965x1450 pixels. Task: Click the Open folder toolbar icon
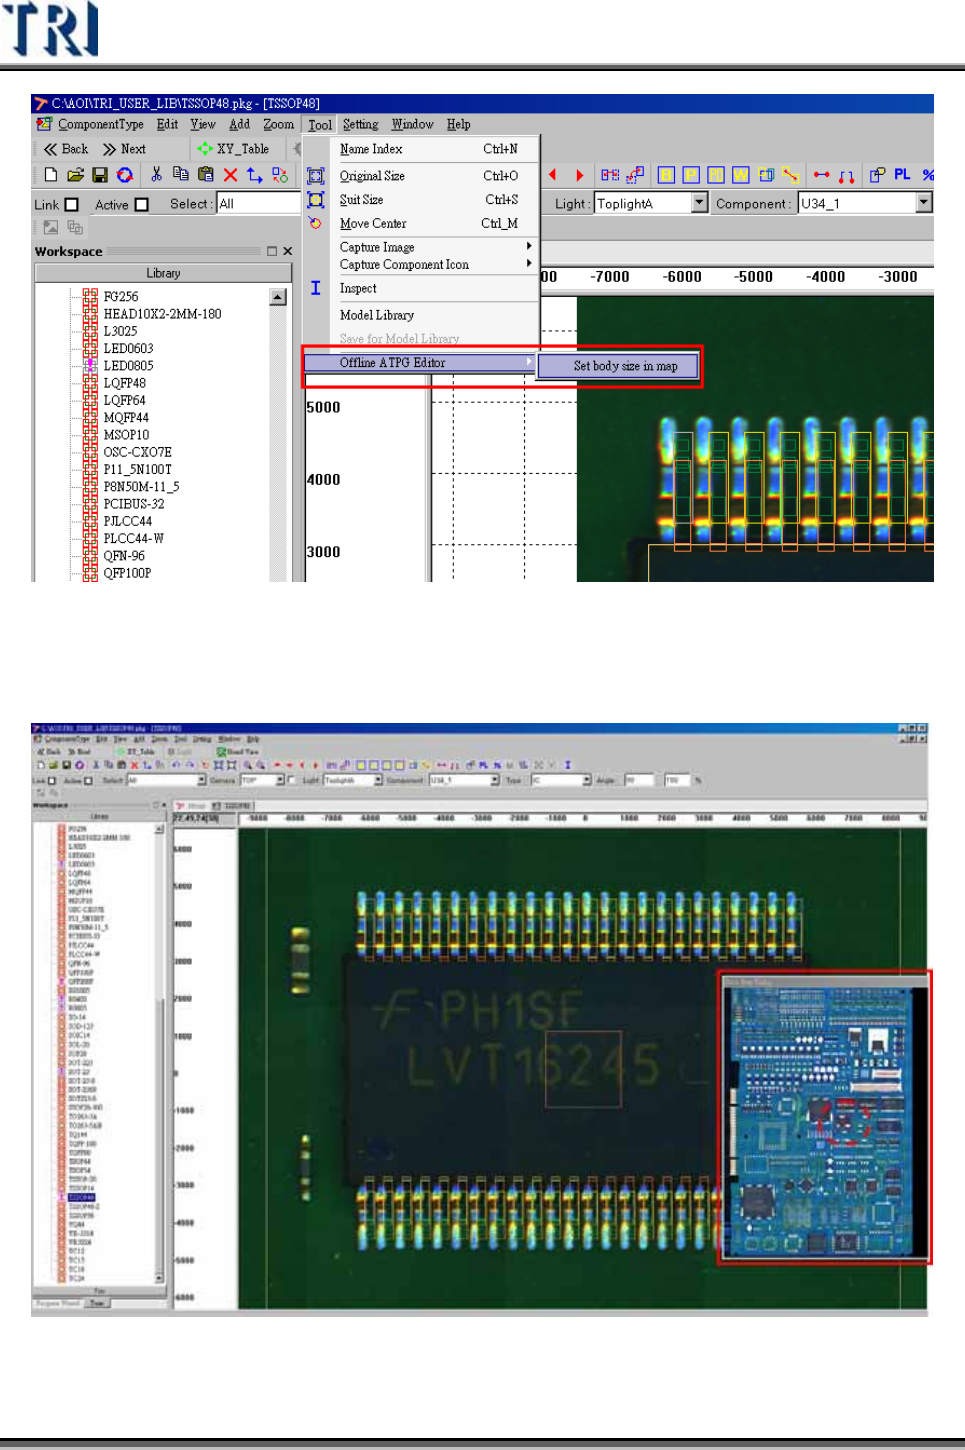pyautogui.click(x=75, y=175)
